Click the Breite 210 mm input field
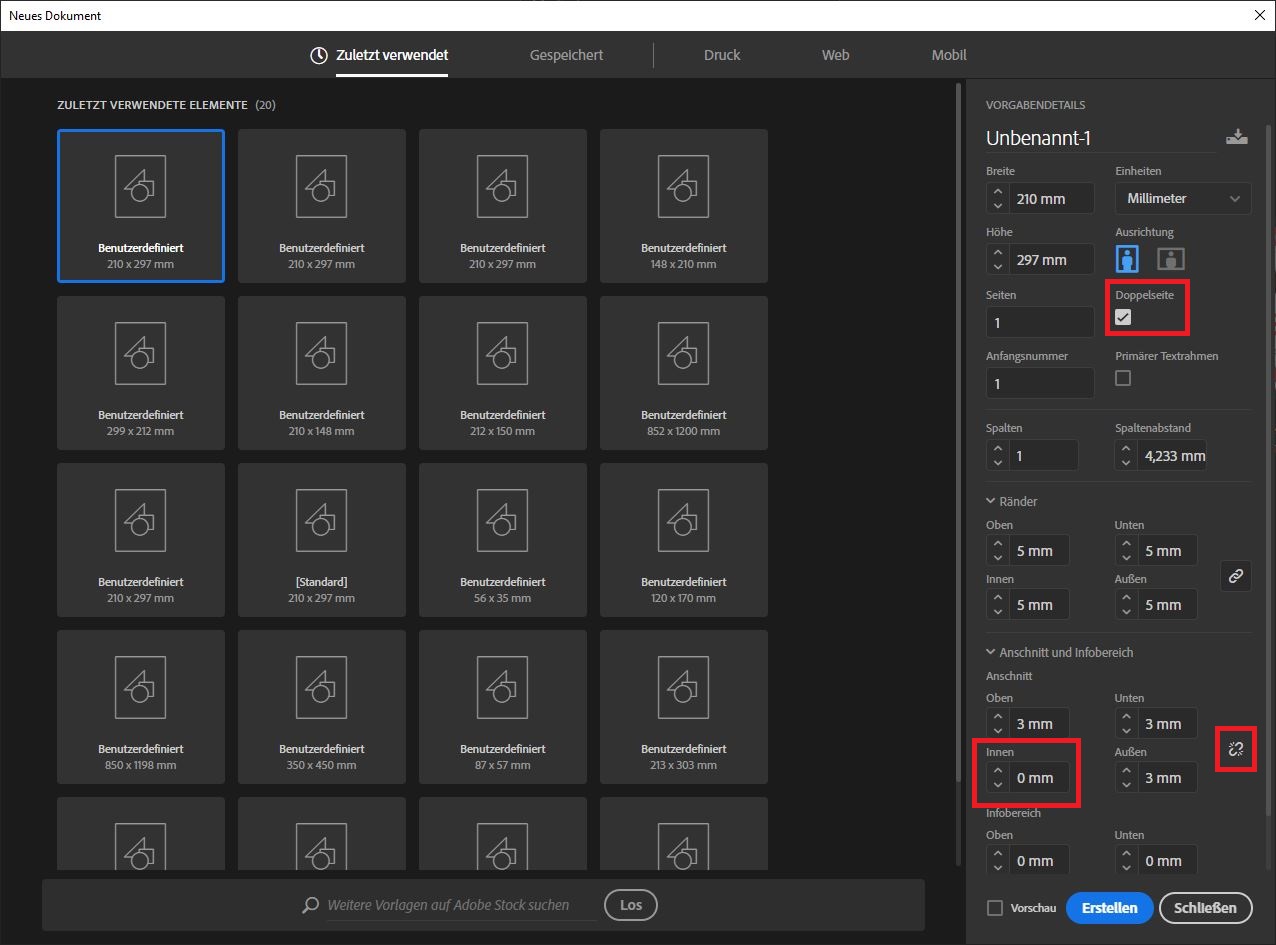 point(1050,199)
